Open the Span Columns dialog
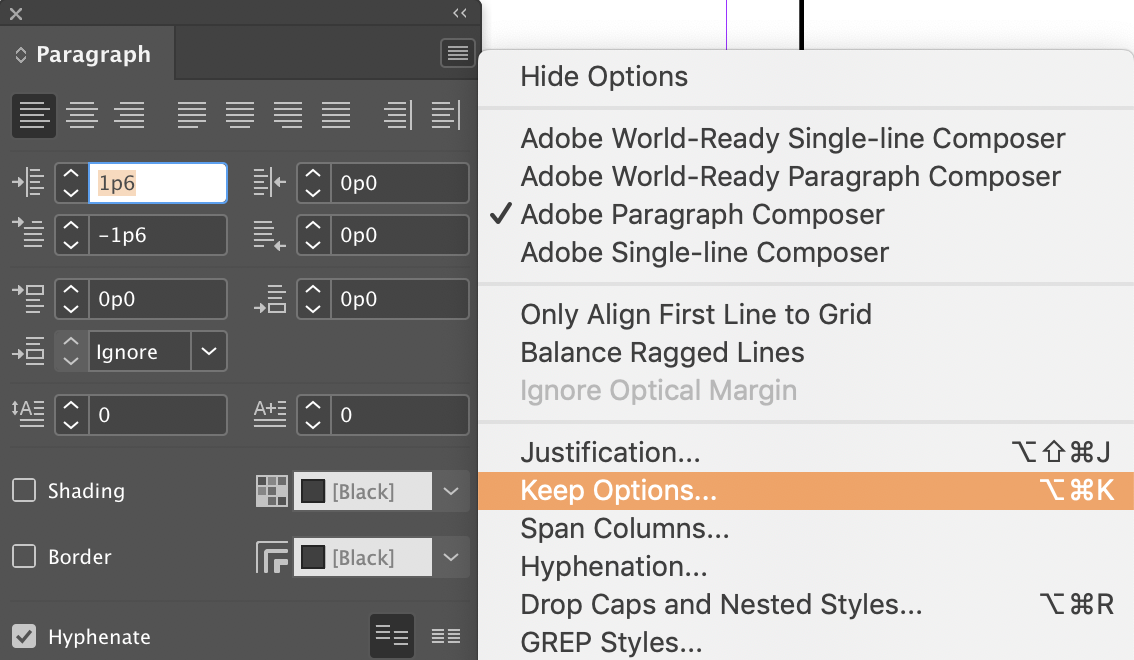Screen dimensions: 1134x660 pos(624,529)
